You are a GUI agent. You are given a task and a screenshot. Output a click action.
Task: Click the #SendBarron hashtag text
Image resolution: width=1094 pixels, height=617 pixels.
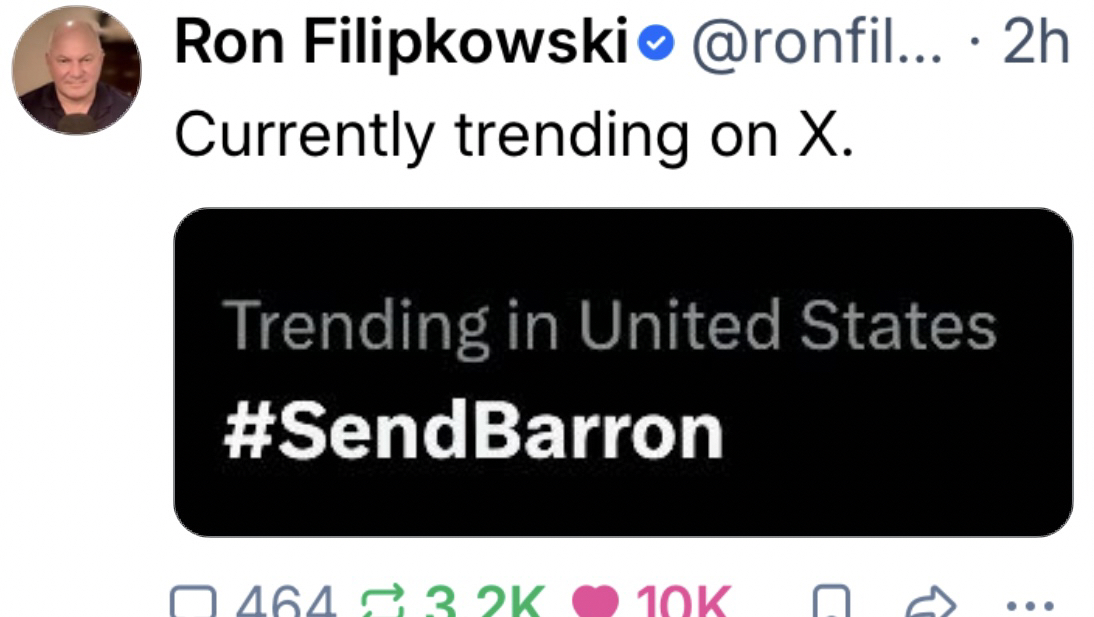click(x=473, y=430)
